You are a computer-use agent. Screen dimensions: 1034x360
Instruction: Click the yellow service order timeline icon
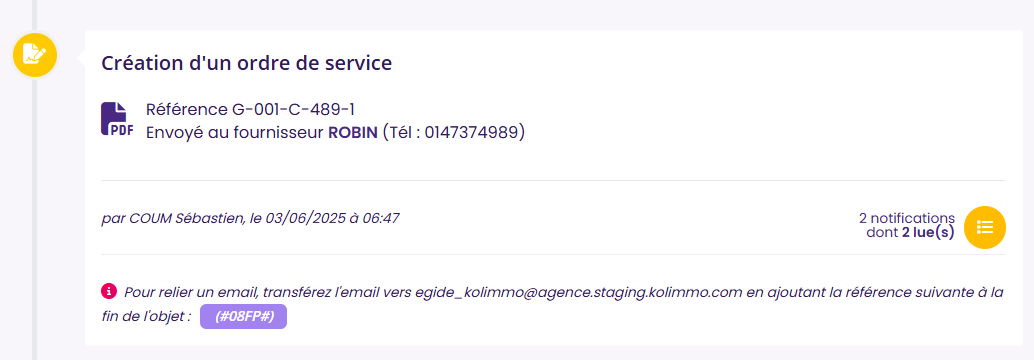pyautogui.click(x=35, y=54)
